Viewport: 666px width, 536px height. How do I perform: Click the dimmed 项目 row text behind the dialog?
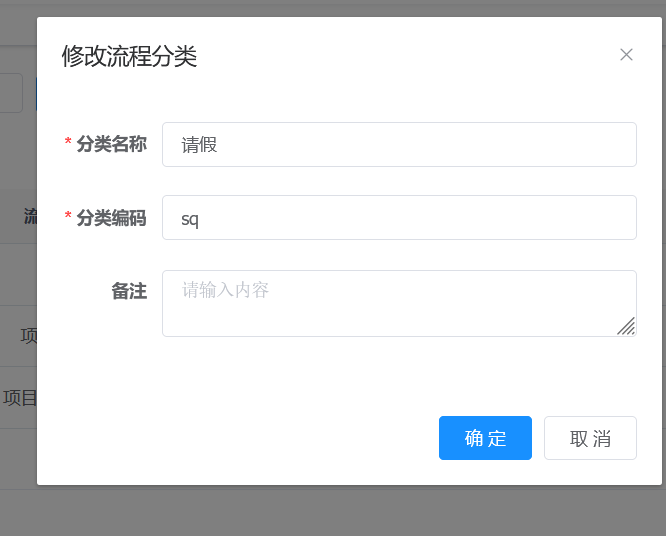tap(19, 397)
